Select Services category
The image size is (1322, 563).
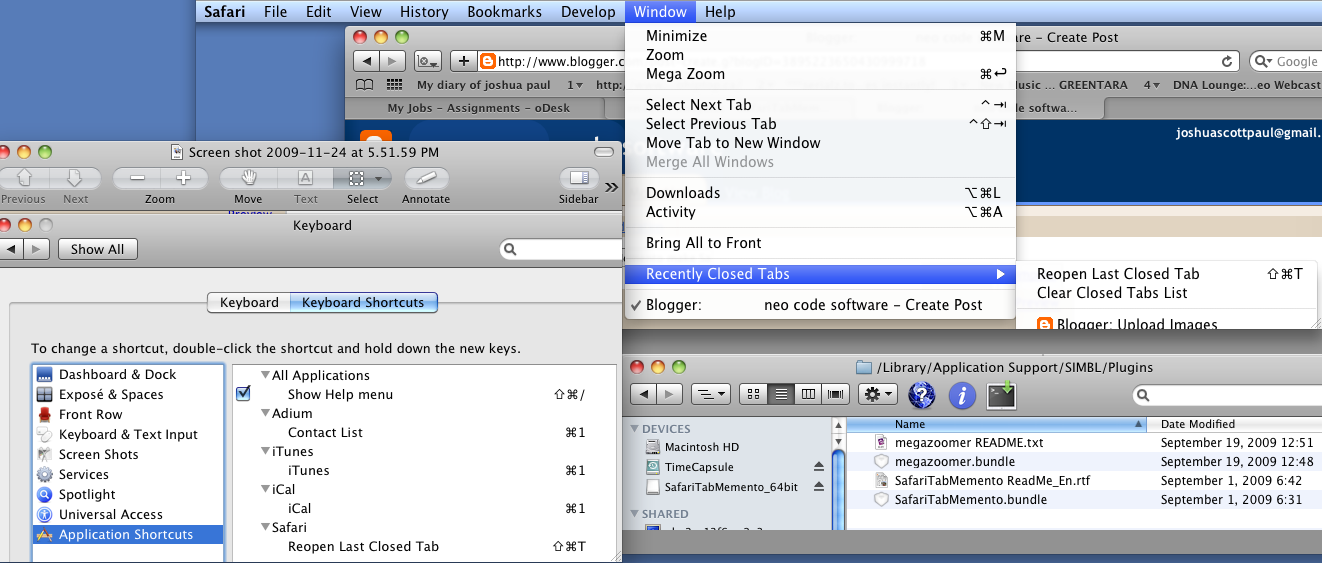point(127,475)
